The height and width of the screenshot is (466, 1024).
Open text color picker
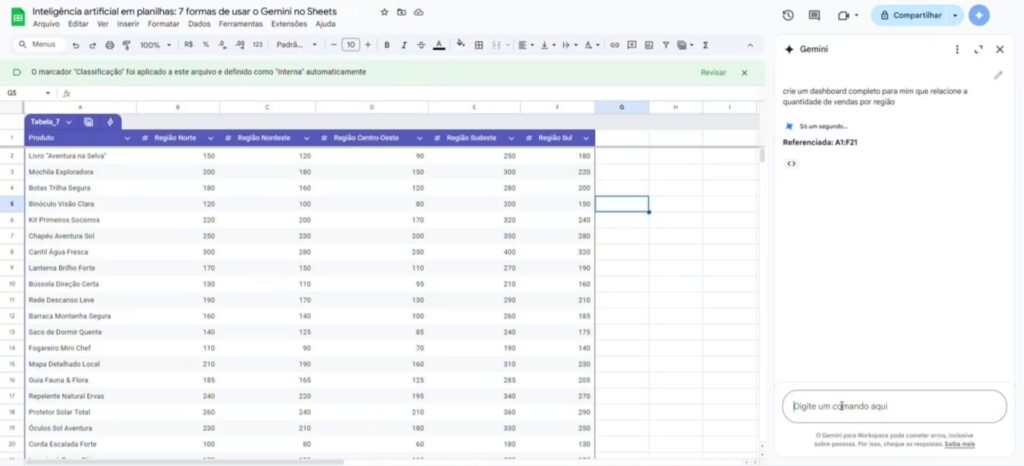pos(439,45)
